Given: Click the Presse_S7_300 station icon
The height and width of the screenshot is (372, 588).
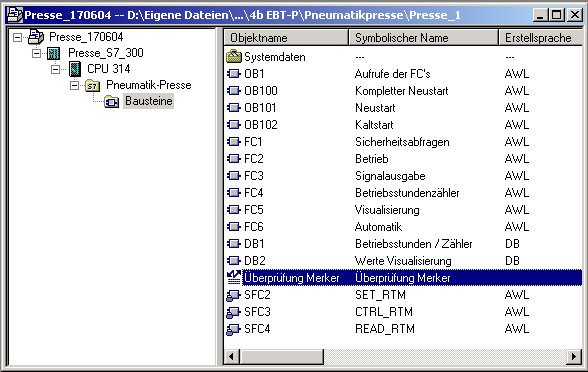Looking at the screenshot, I should click(54, 53).
